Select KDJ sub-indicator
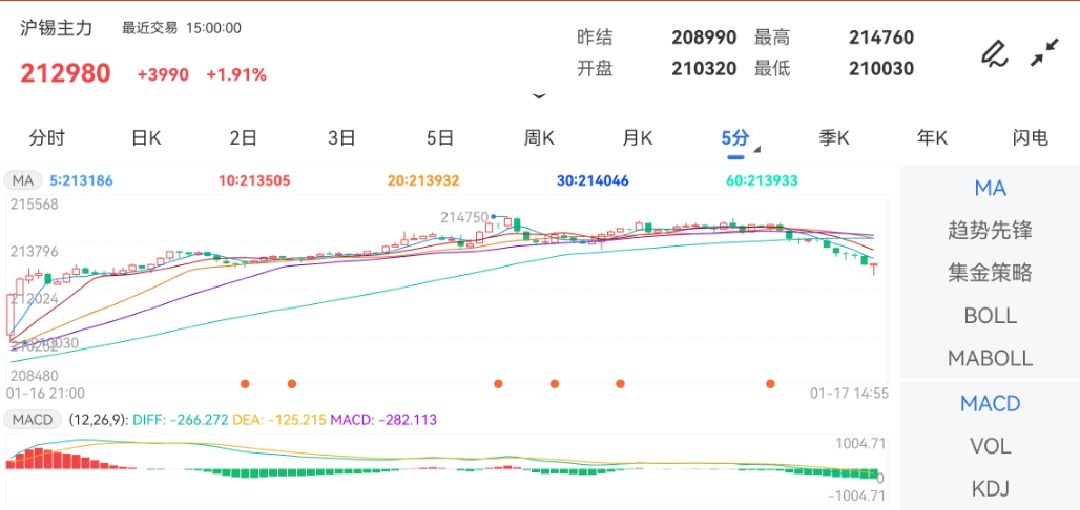This screenshot has height=510, width=1080. pyautogui.click(x=990, y=489)
